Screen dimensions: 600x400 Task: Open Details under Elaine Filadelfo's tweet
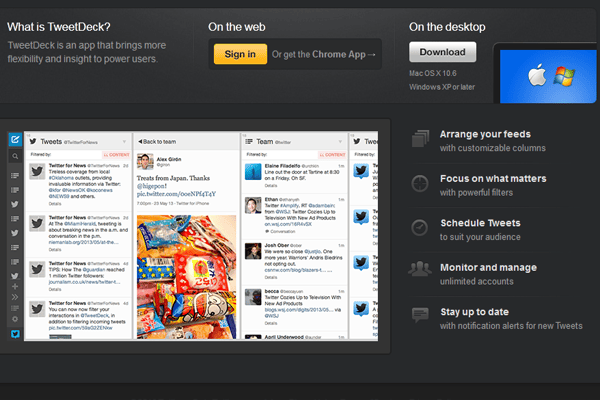[x=271, y=186]
